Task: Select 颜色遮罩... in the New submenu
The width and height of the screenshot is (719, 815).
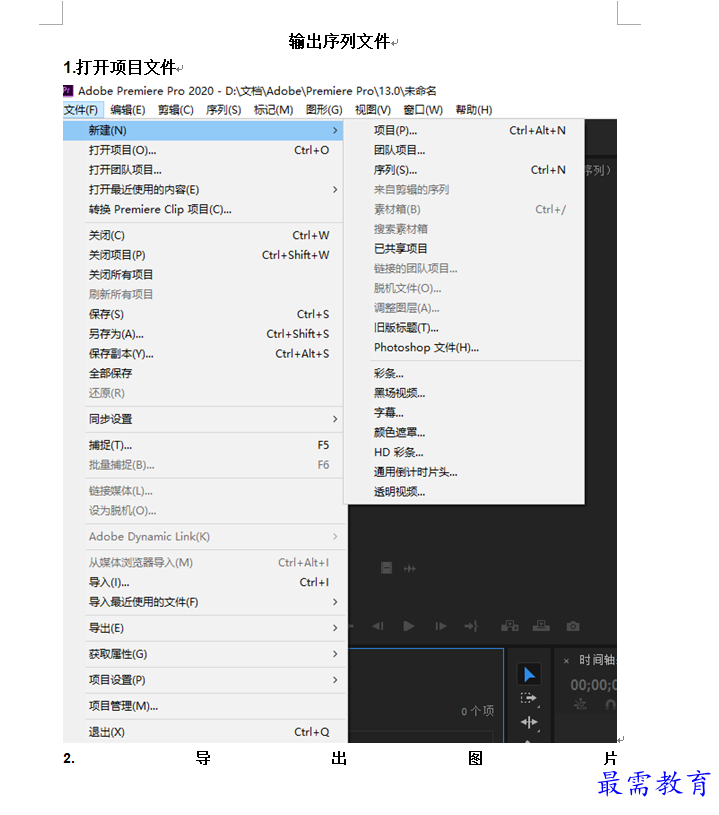Action: [x=464, y=433]
